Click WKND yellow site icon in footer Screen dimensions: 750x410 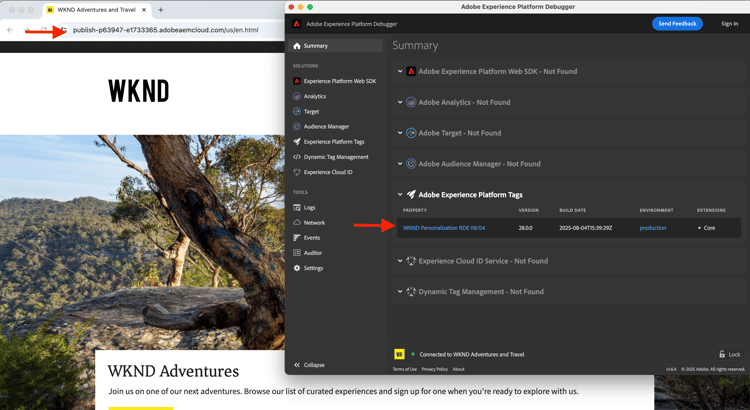click(399, 354)
